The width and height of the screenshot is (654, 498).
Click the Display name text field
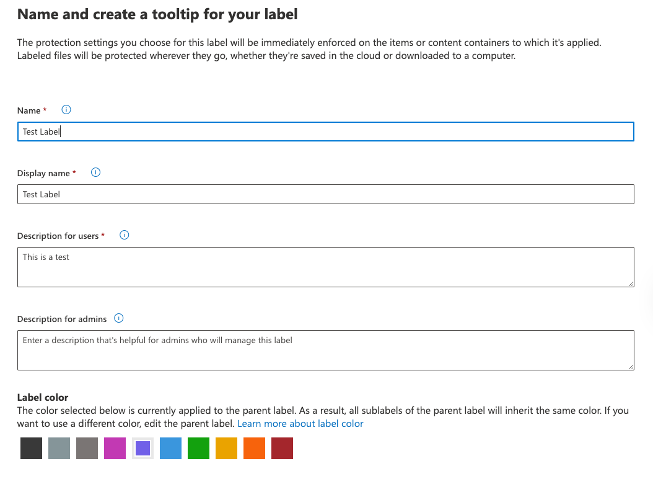point(326,194)
